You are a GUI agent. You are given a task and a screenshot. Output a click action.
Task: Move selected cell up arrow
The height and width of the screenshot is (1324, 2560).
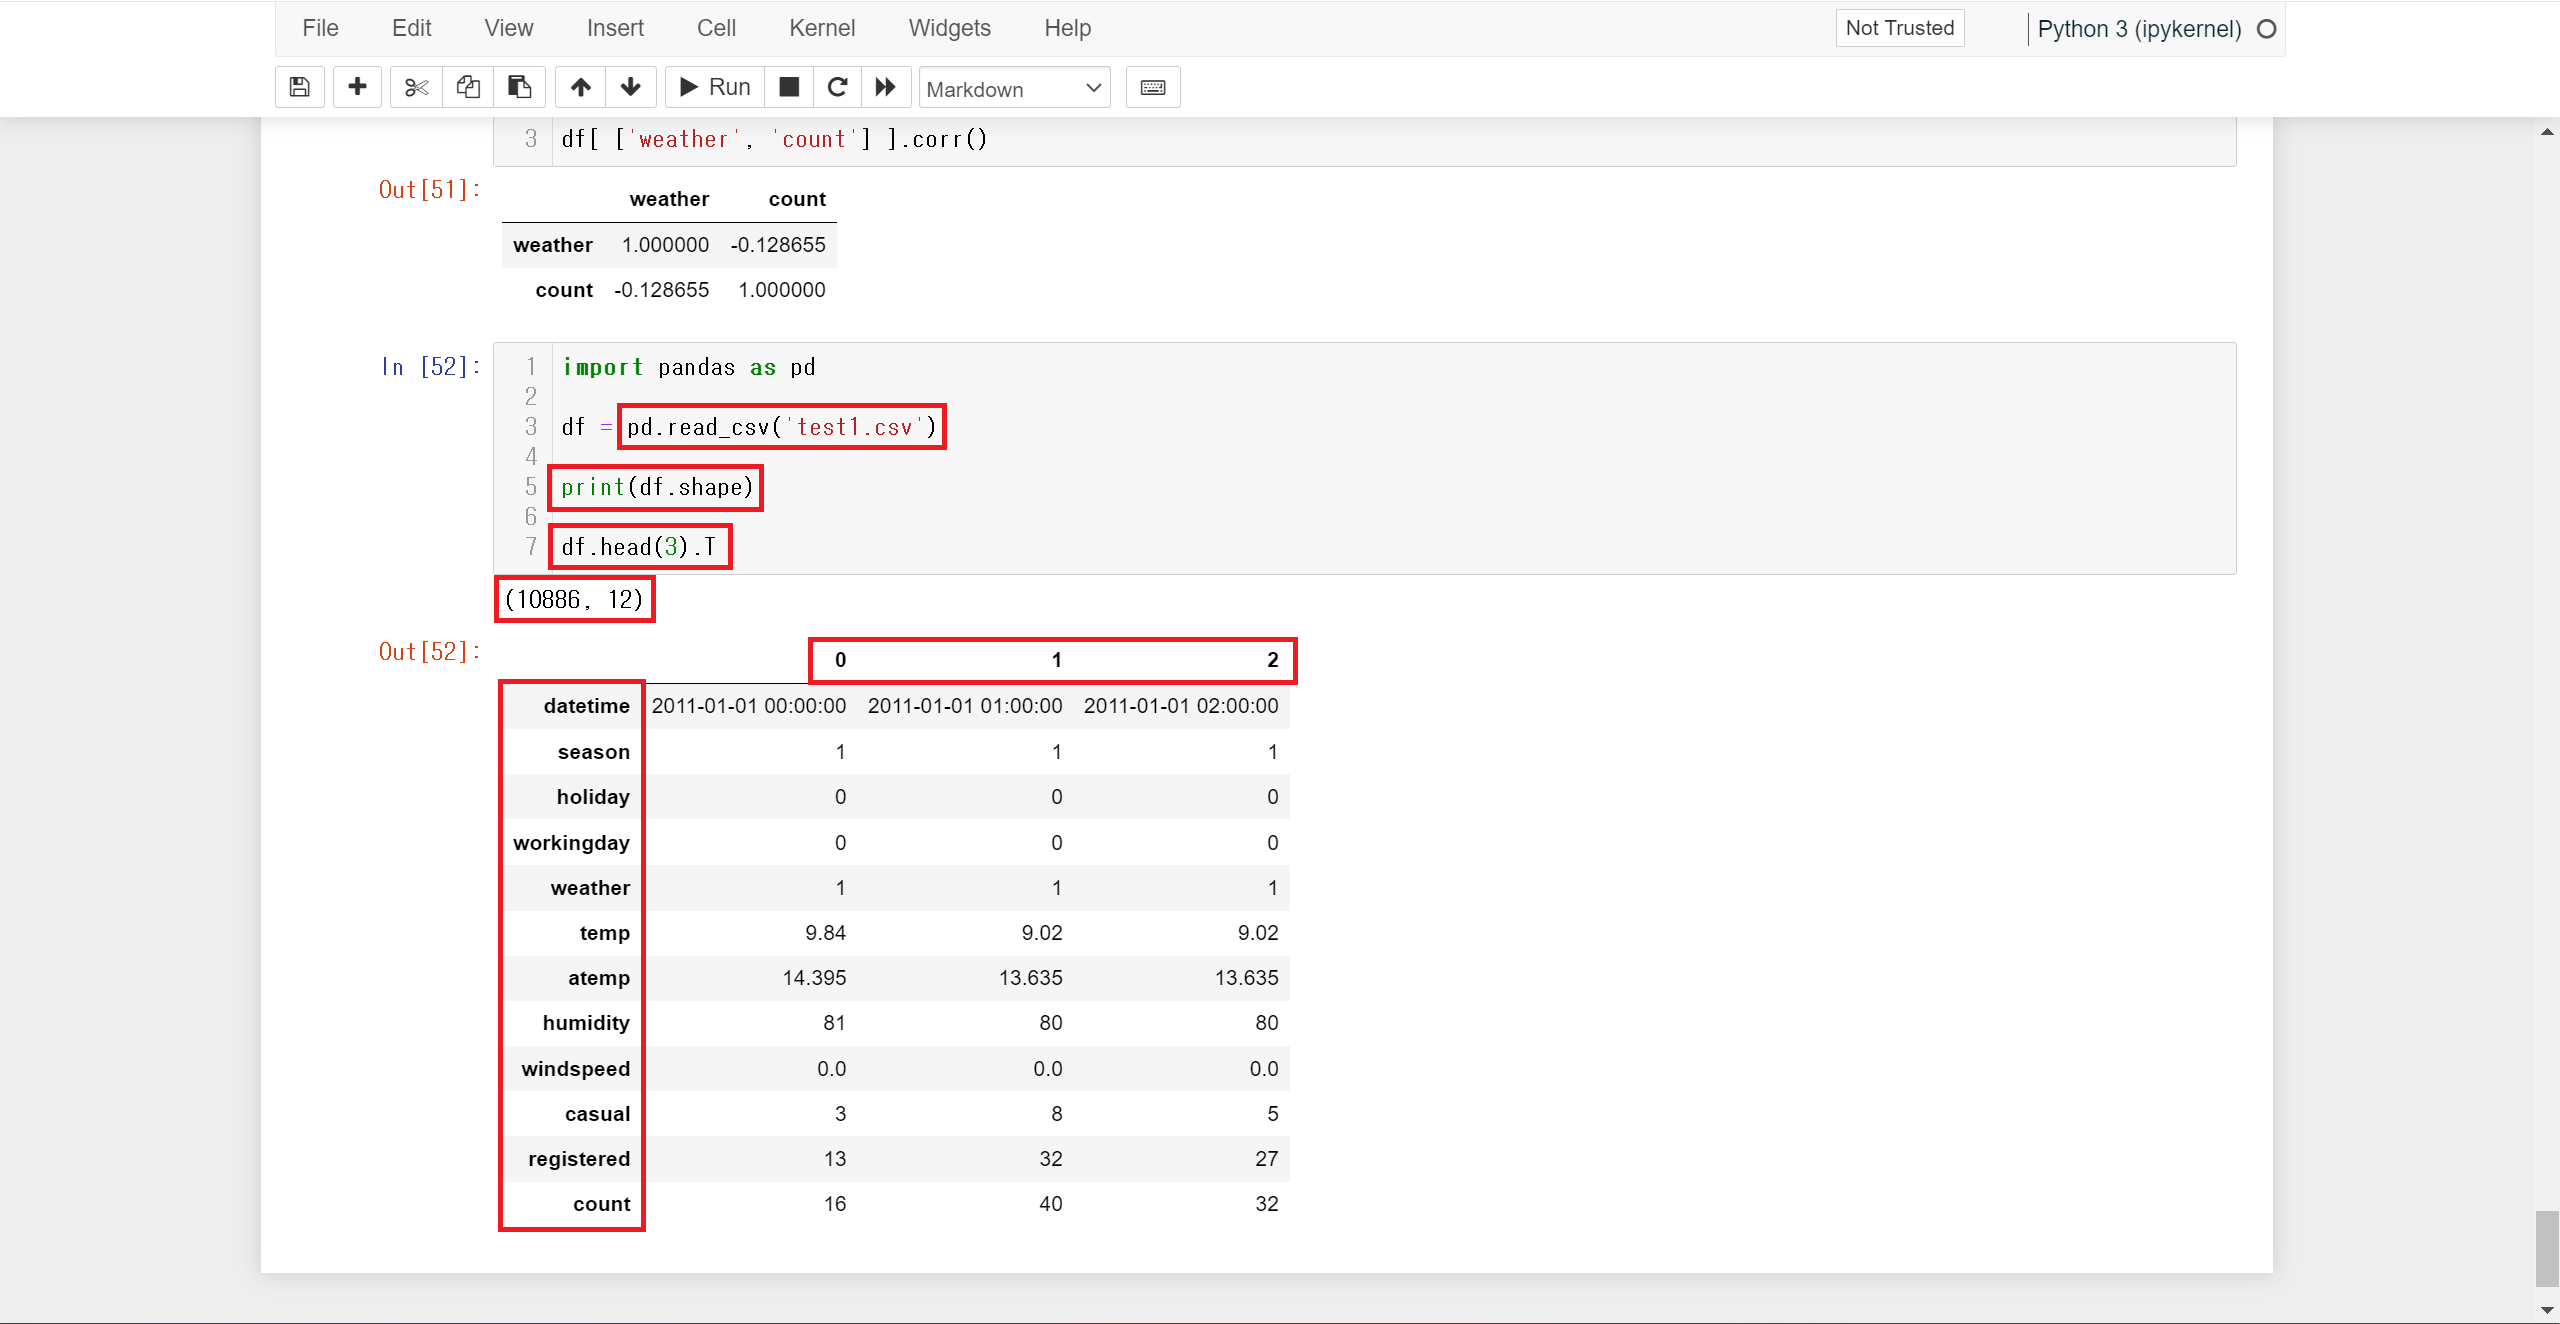point(580,87)
